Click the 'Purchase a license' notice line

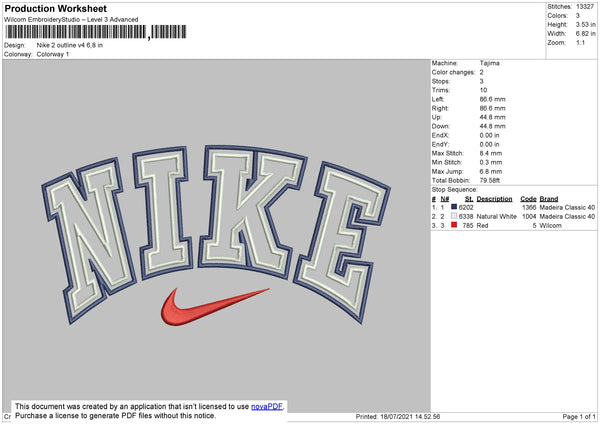tap(116, 416)
